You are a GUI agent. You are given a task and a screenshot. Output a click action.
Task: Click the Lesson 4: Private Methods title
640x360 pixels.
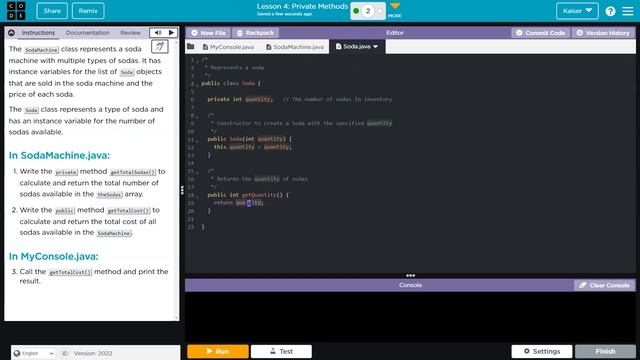(302, 6)
